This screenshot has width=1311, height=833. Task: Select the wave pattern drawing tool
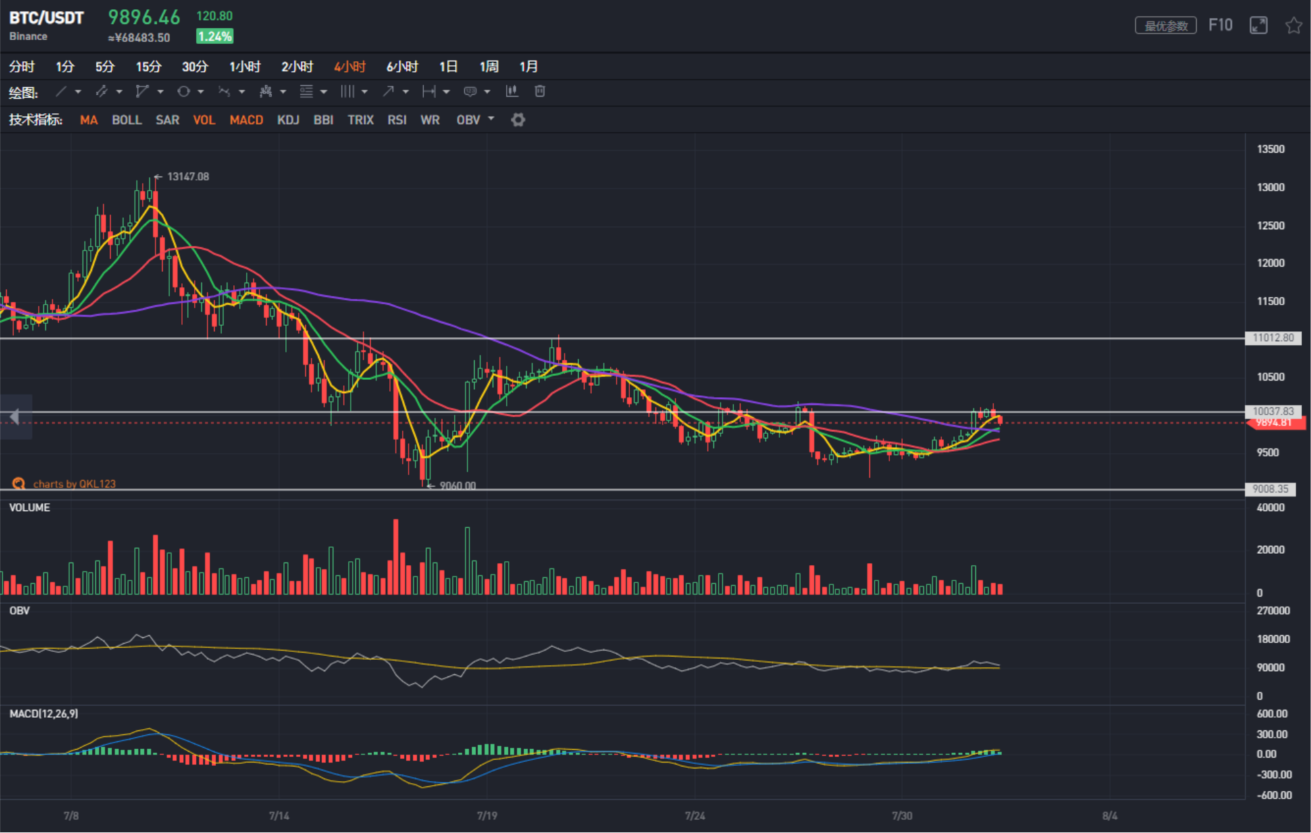click(224, 91)
